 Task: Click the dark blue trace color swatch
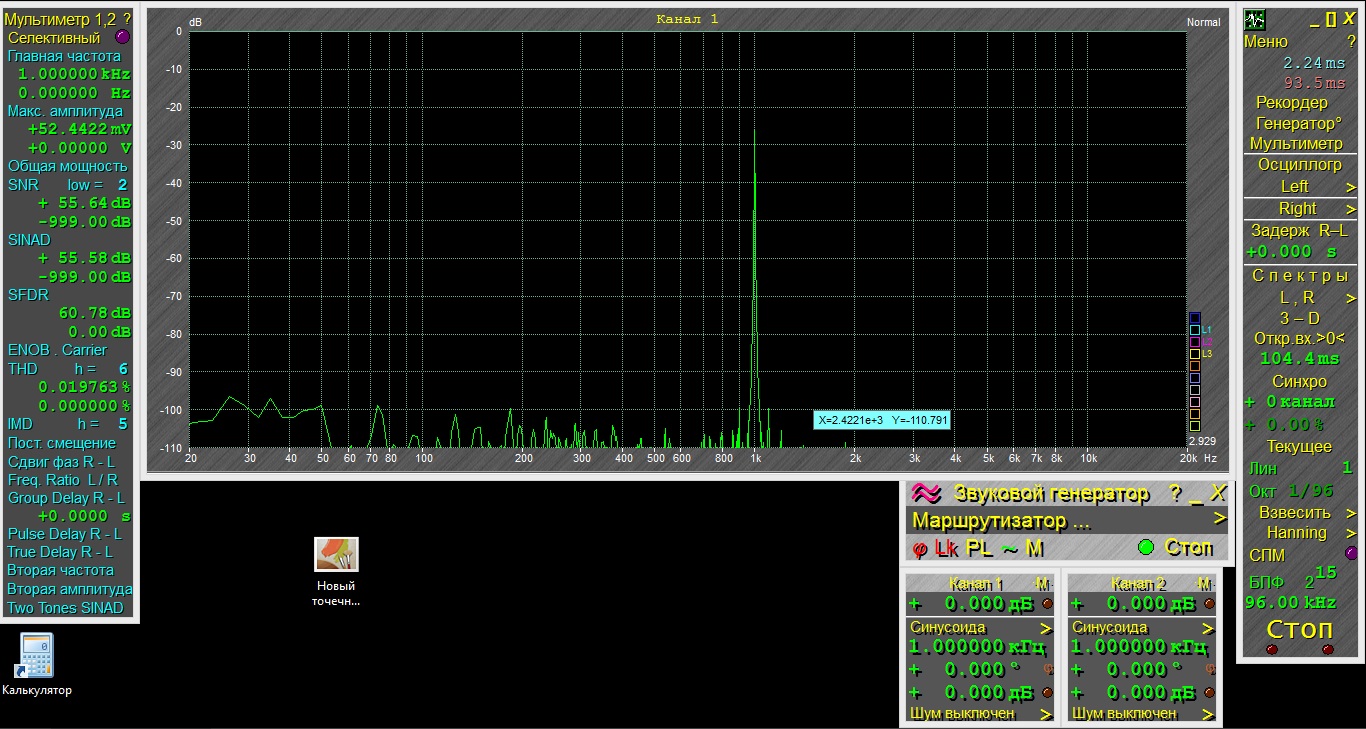1194,318
